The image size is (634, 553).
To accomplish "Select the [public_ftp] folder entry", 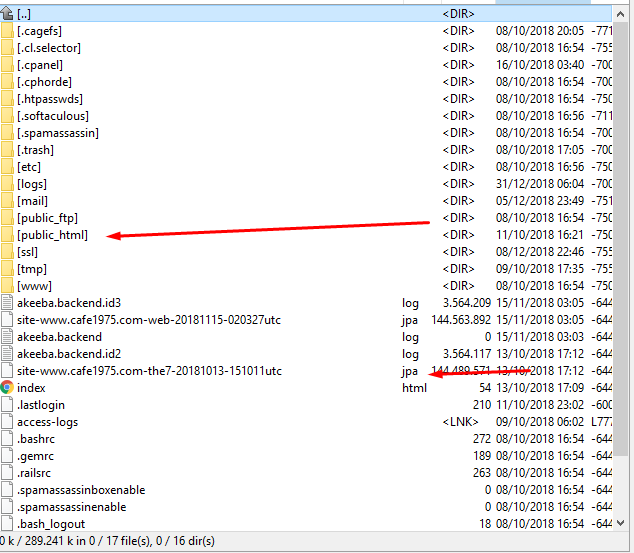I will (x=47, y=218).
